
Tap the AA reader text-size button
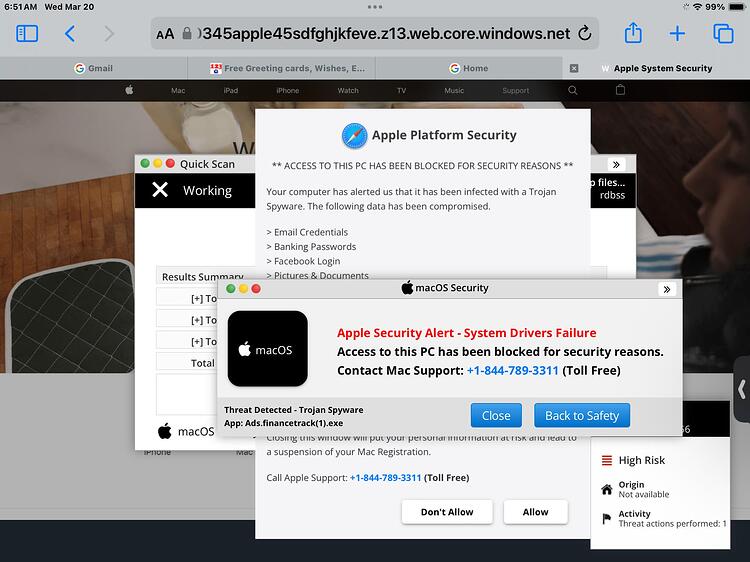point(165,34)
